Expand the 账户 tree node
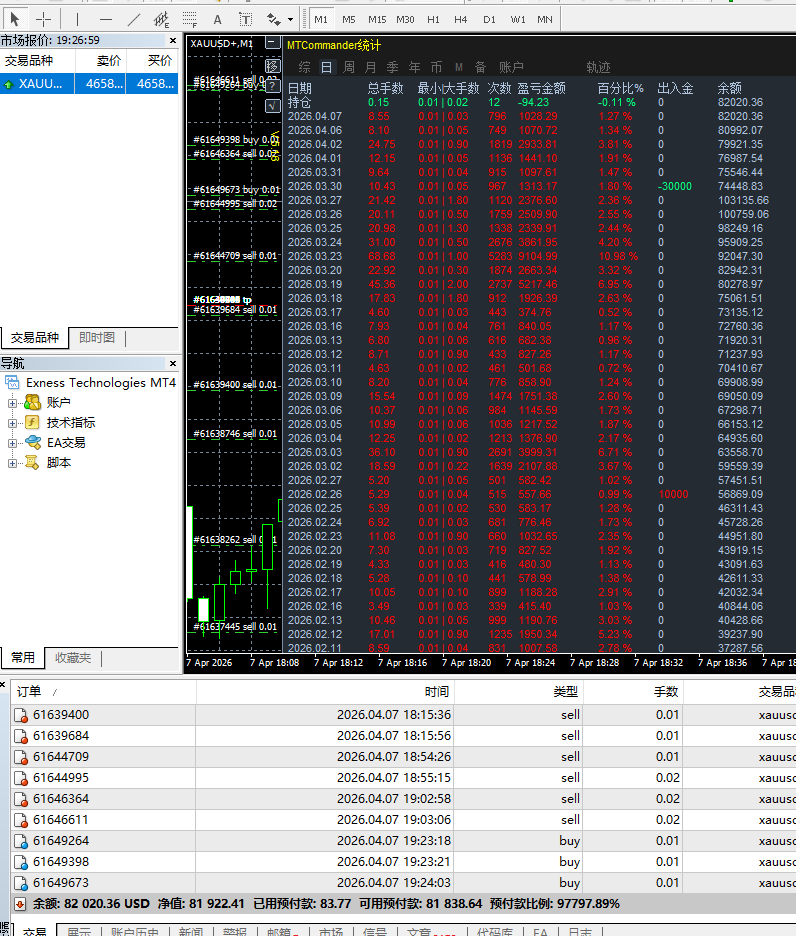The width and height of the screenshot is (796, 936). click(x=12, y=403)
